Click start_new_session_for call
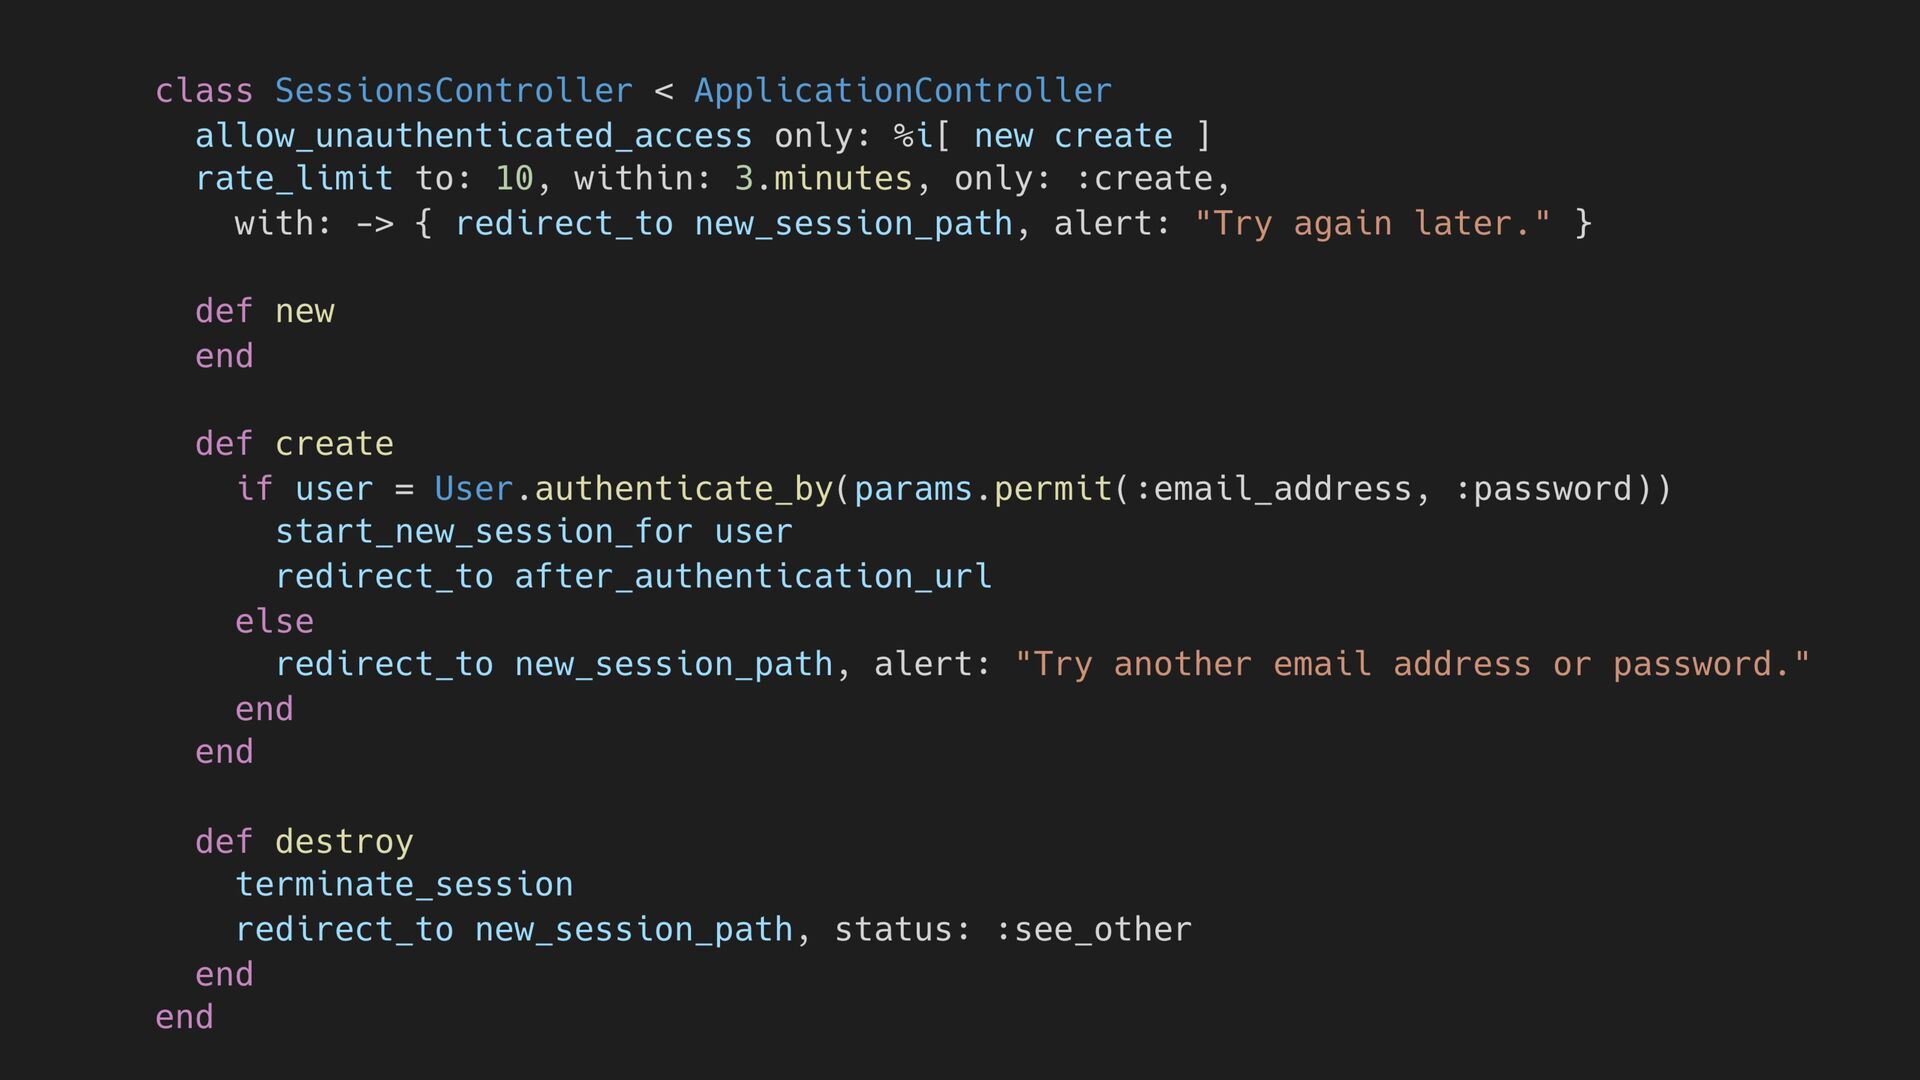This screenshot has width=1920, height=1080. point(484,532)
